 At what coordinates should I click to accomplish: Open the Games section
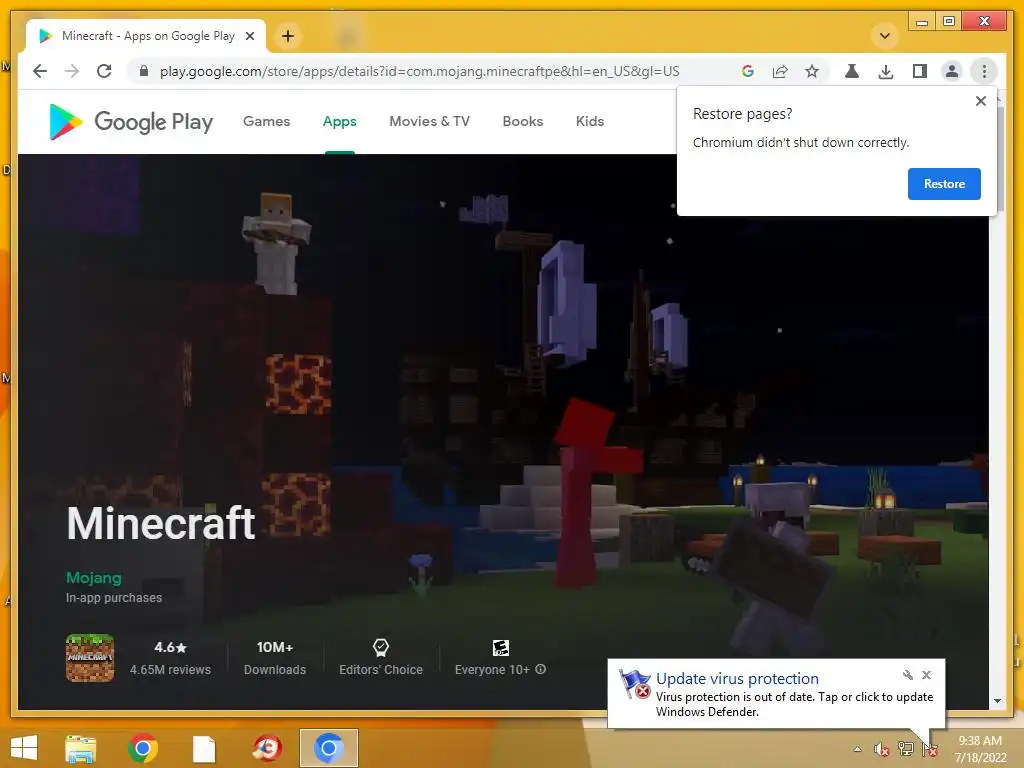[266, 121]
